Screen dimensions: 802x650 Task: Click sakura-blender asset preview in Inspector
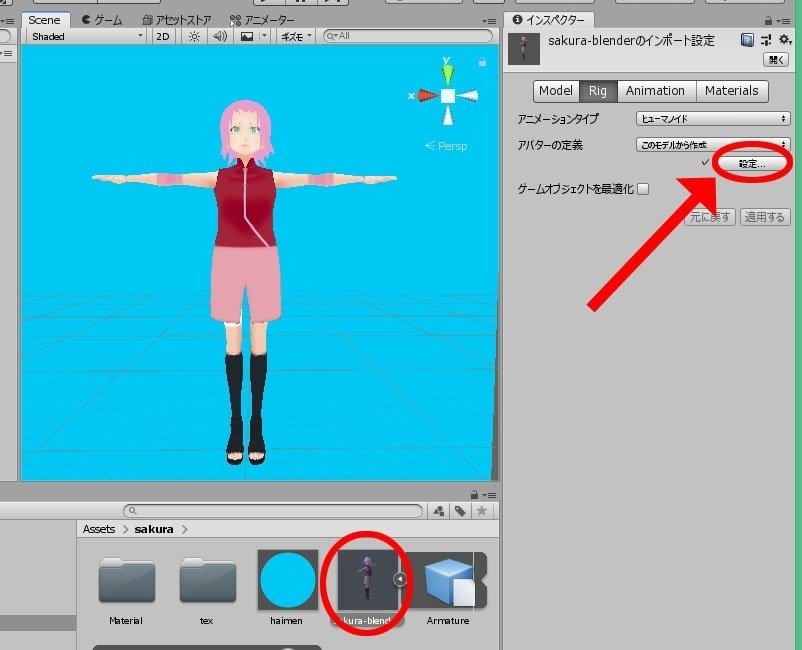[x=524, y=49]
